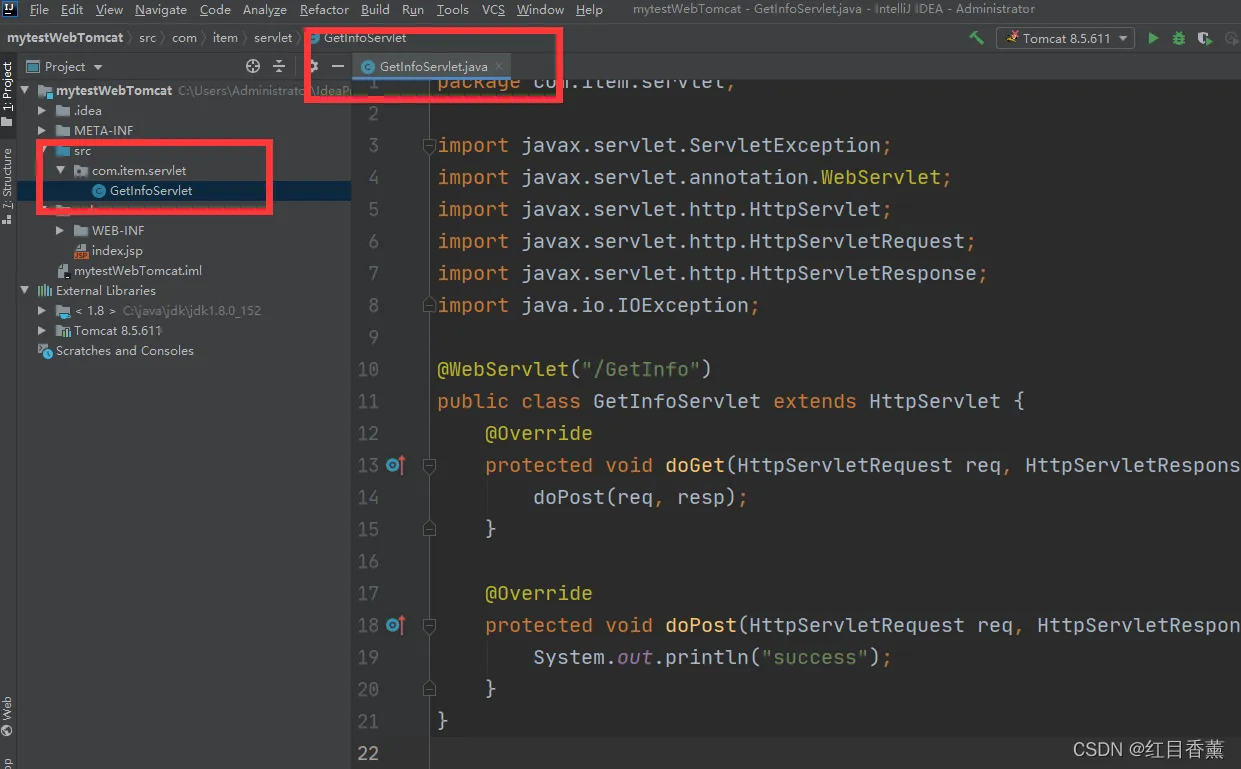This screenshot has width=1241, height=769.
Task: Click the doPost(req, resp) call on line 14
Action: point(634,497)
